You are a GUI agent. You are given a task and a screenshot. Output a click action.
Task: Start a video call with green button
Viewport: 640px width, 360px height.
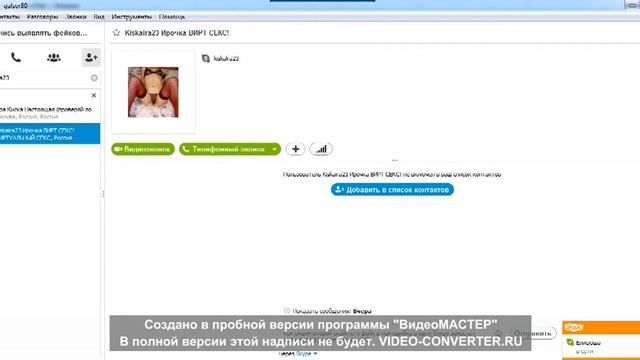(143, 149)
